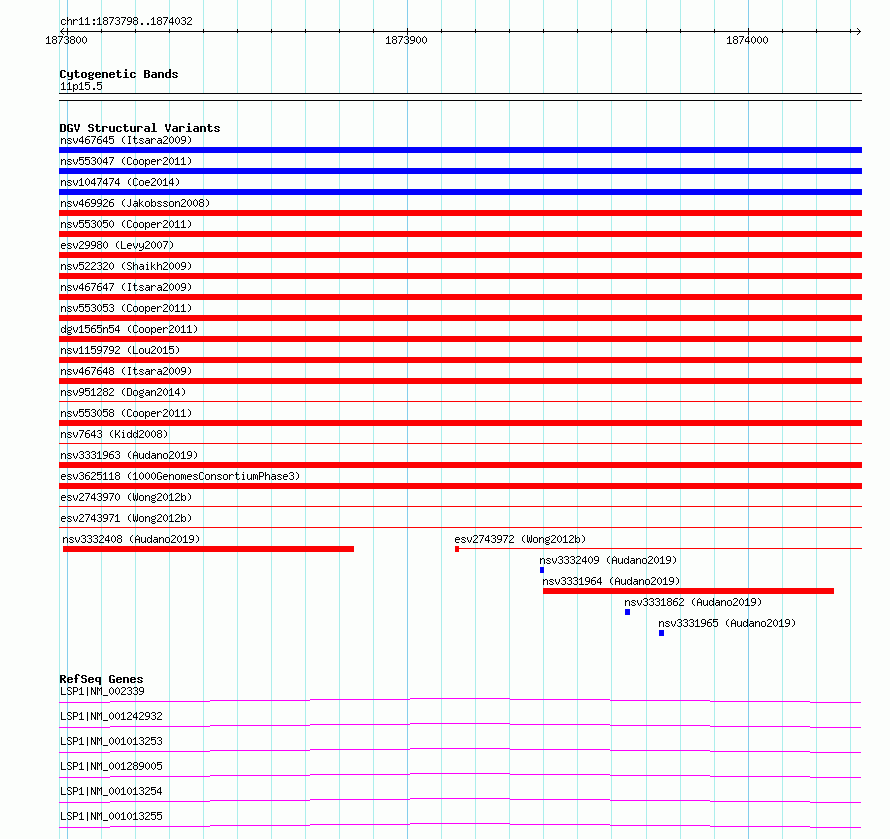Select esv2743972 (Wong2012b) variant label

pos(520,539)
